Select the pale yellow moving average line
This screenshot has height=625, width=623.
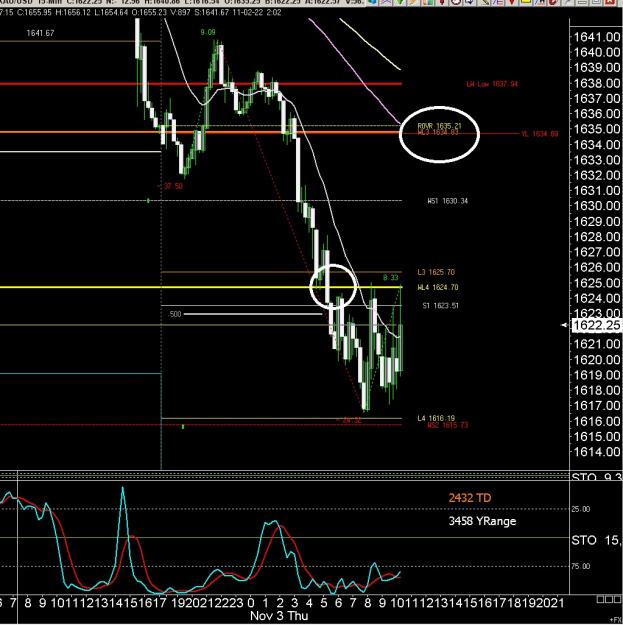[370, 44]
